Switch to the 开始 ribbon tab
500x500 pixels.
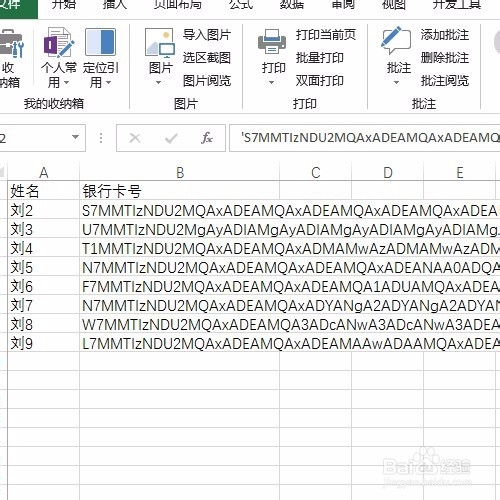(64, 5)
